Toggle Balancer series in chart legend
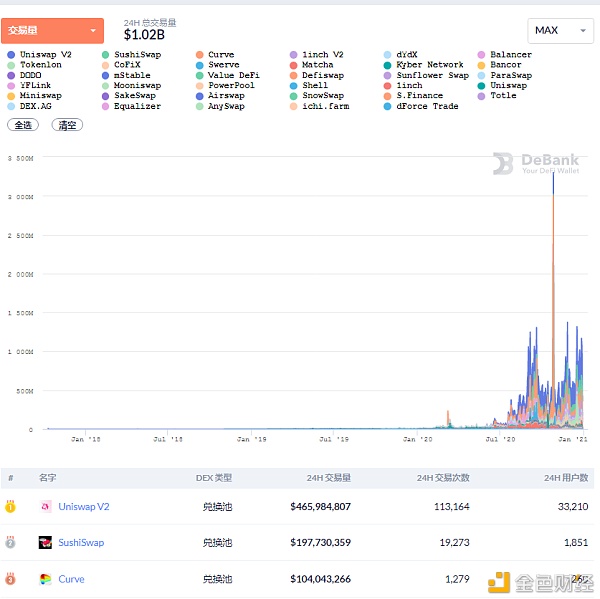600x599 pixels. coord(510,55)
